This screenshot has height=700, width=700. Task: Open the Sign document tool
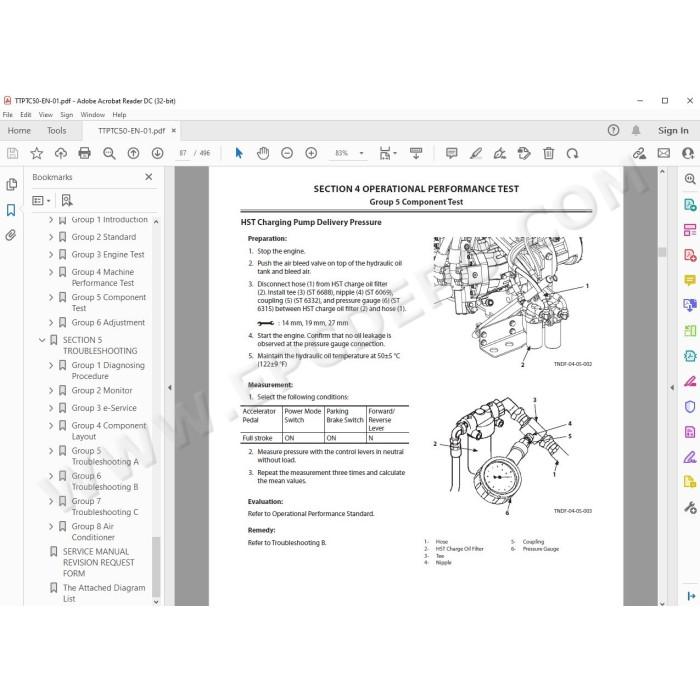coord(500,154)
